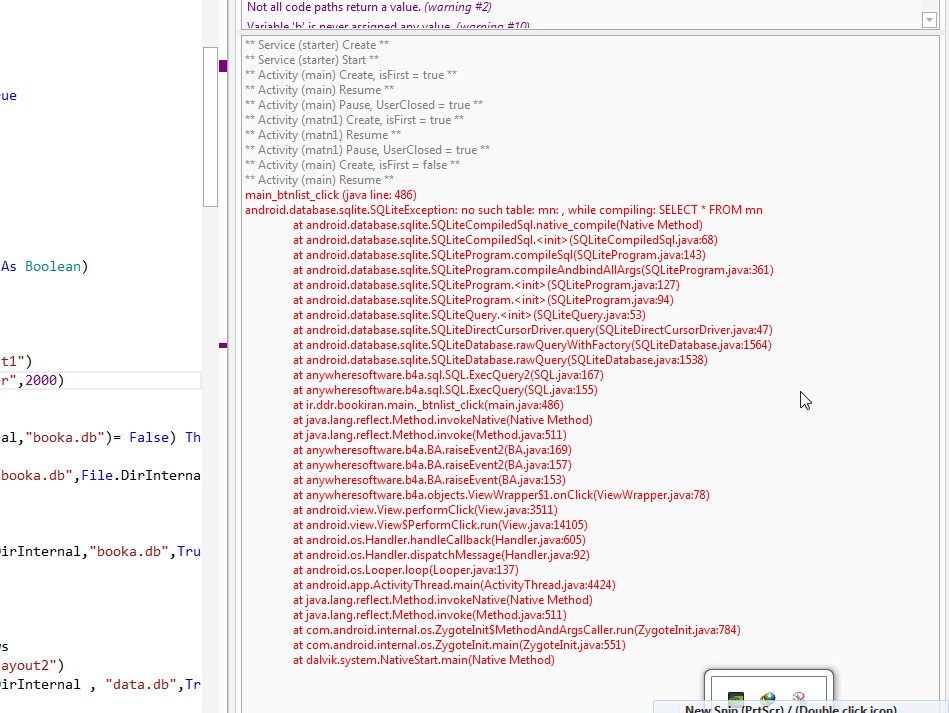Click the globe download manager tray icon

coord(767,700)
